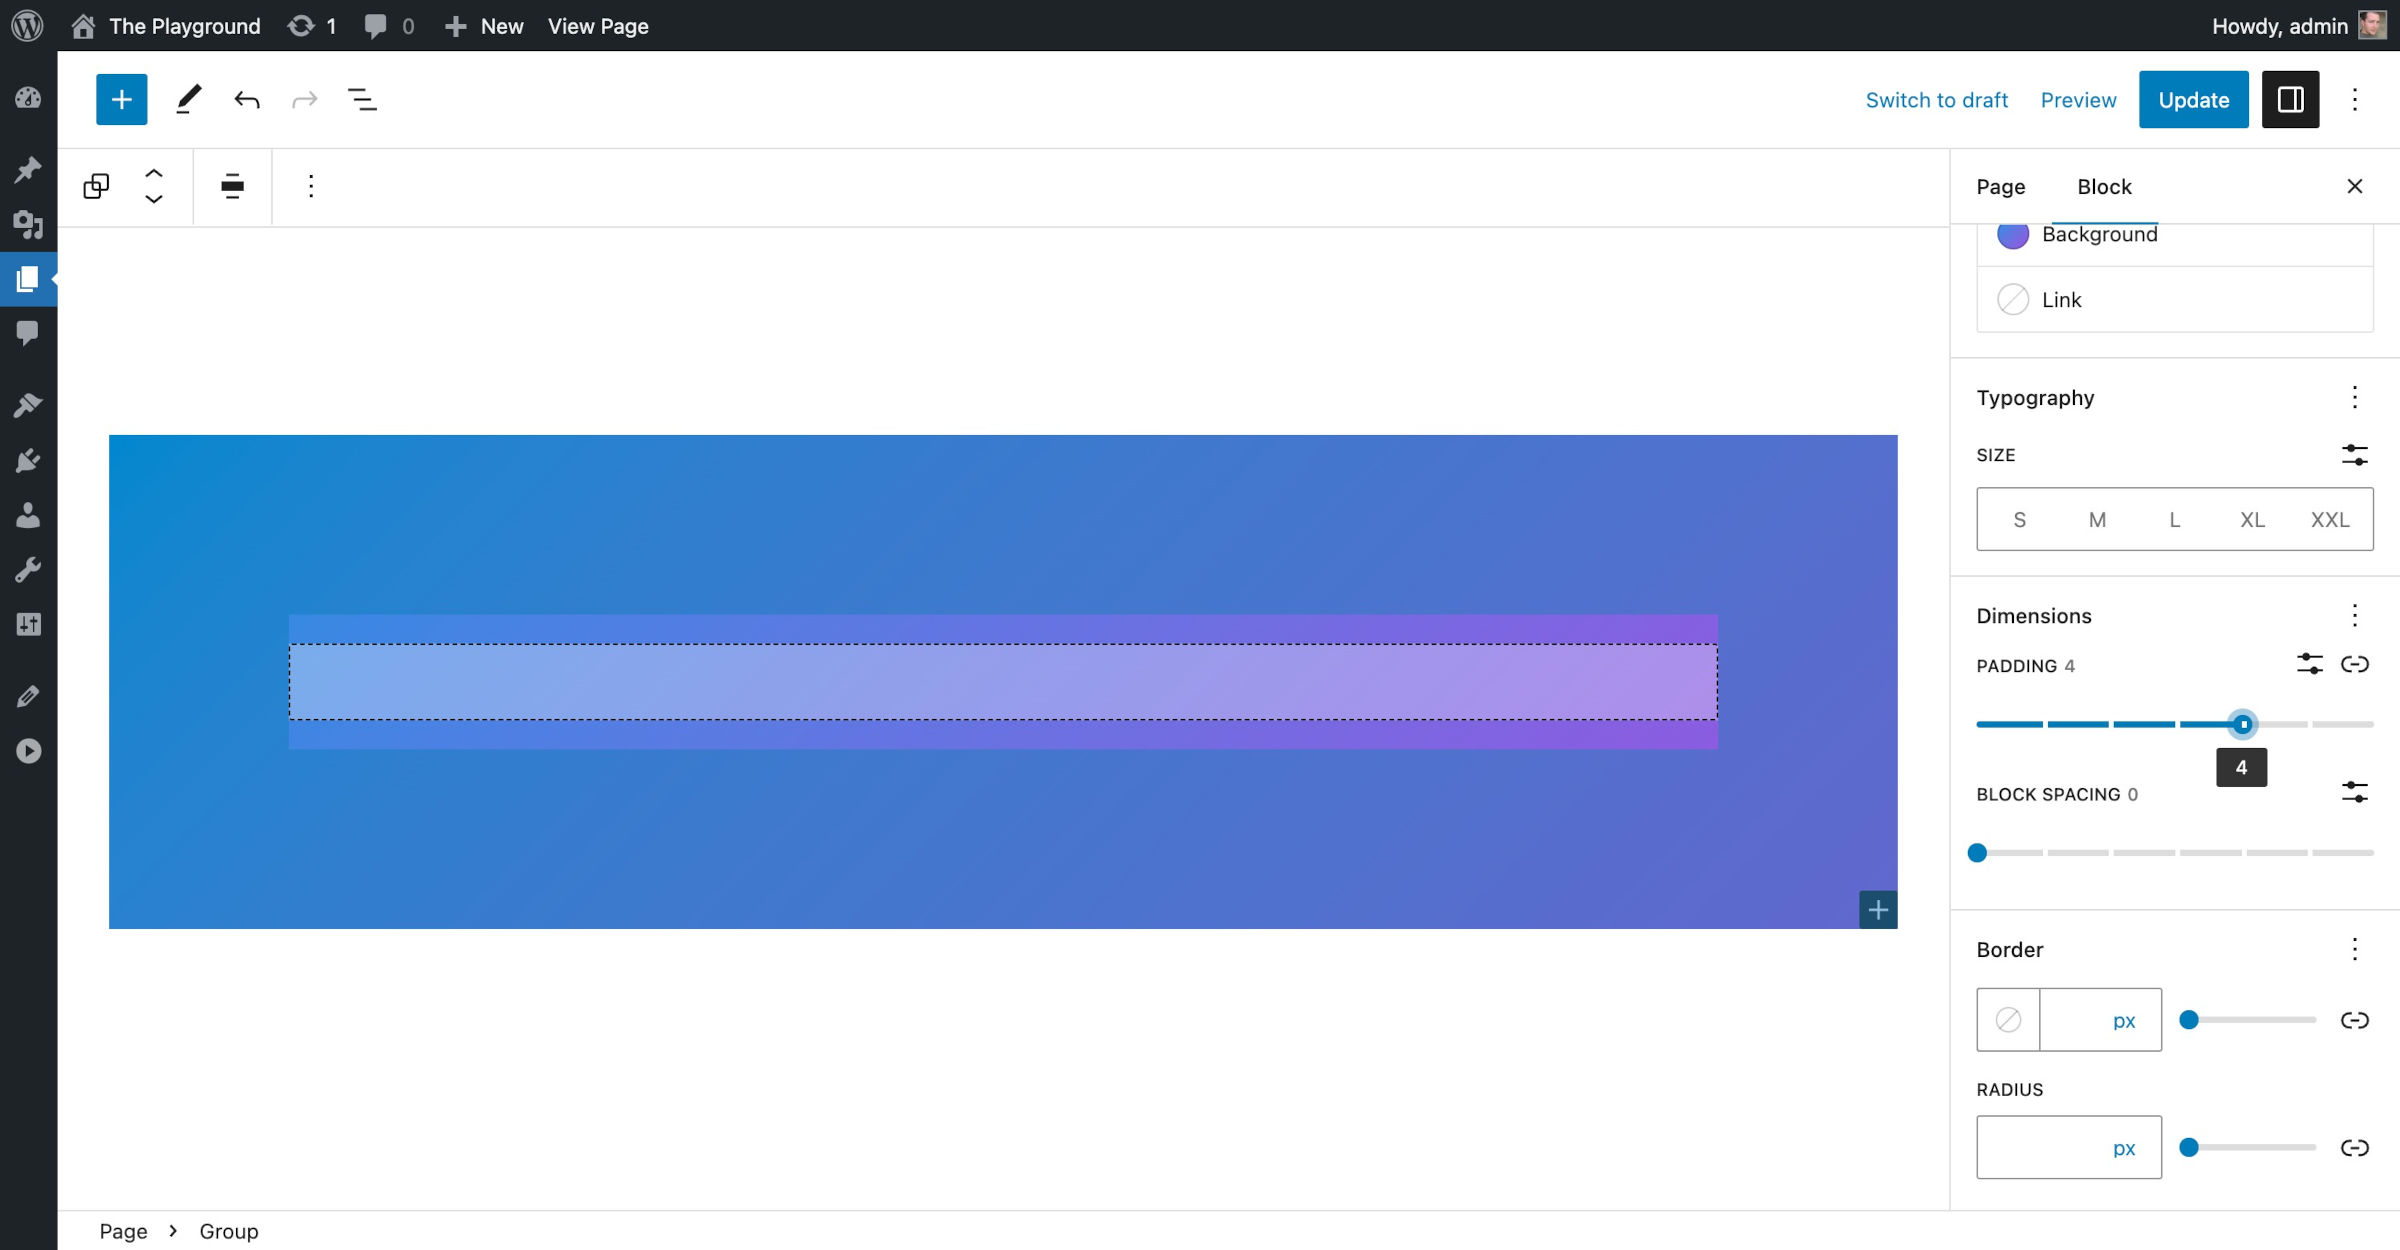Screen dimensions: 2400x1250
Task: Undo the last change
Action: click(246, 99)
